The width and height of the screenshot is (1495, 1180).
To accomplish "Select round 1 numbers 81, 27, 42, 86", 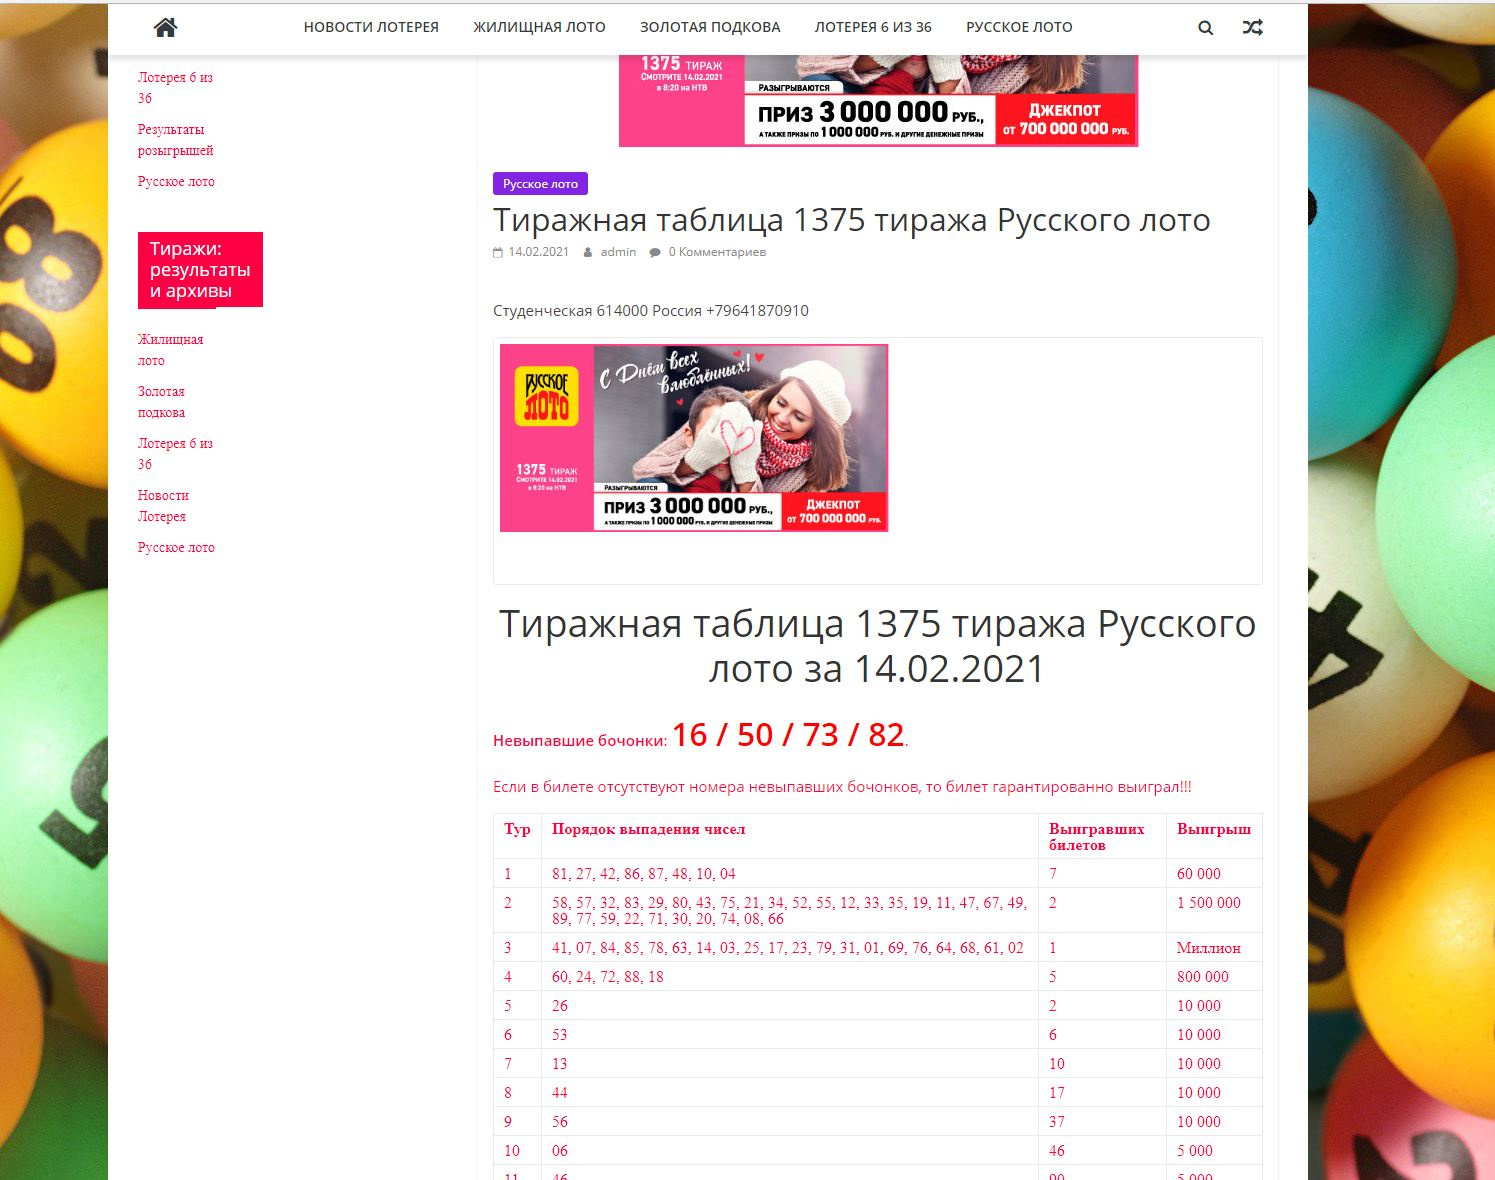I will [x=643, y=874].
